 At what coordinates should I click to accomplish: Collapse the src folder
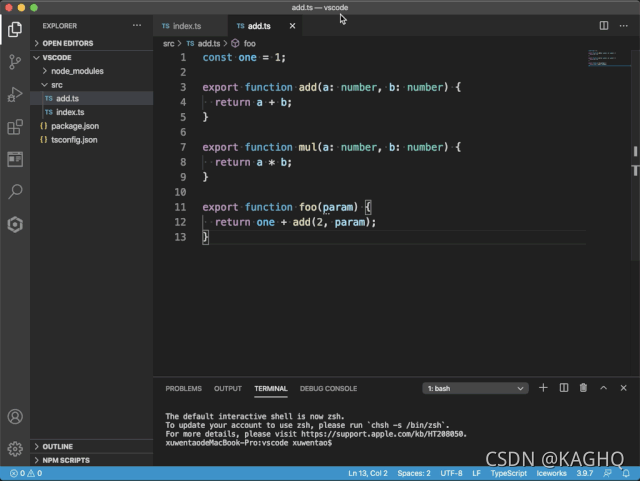92,85
